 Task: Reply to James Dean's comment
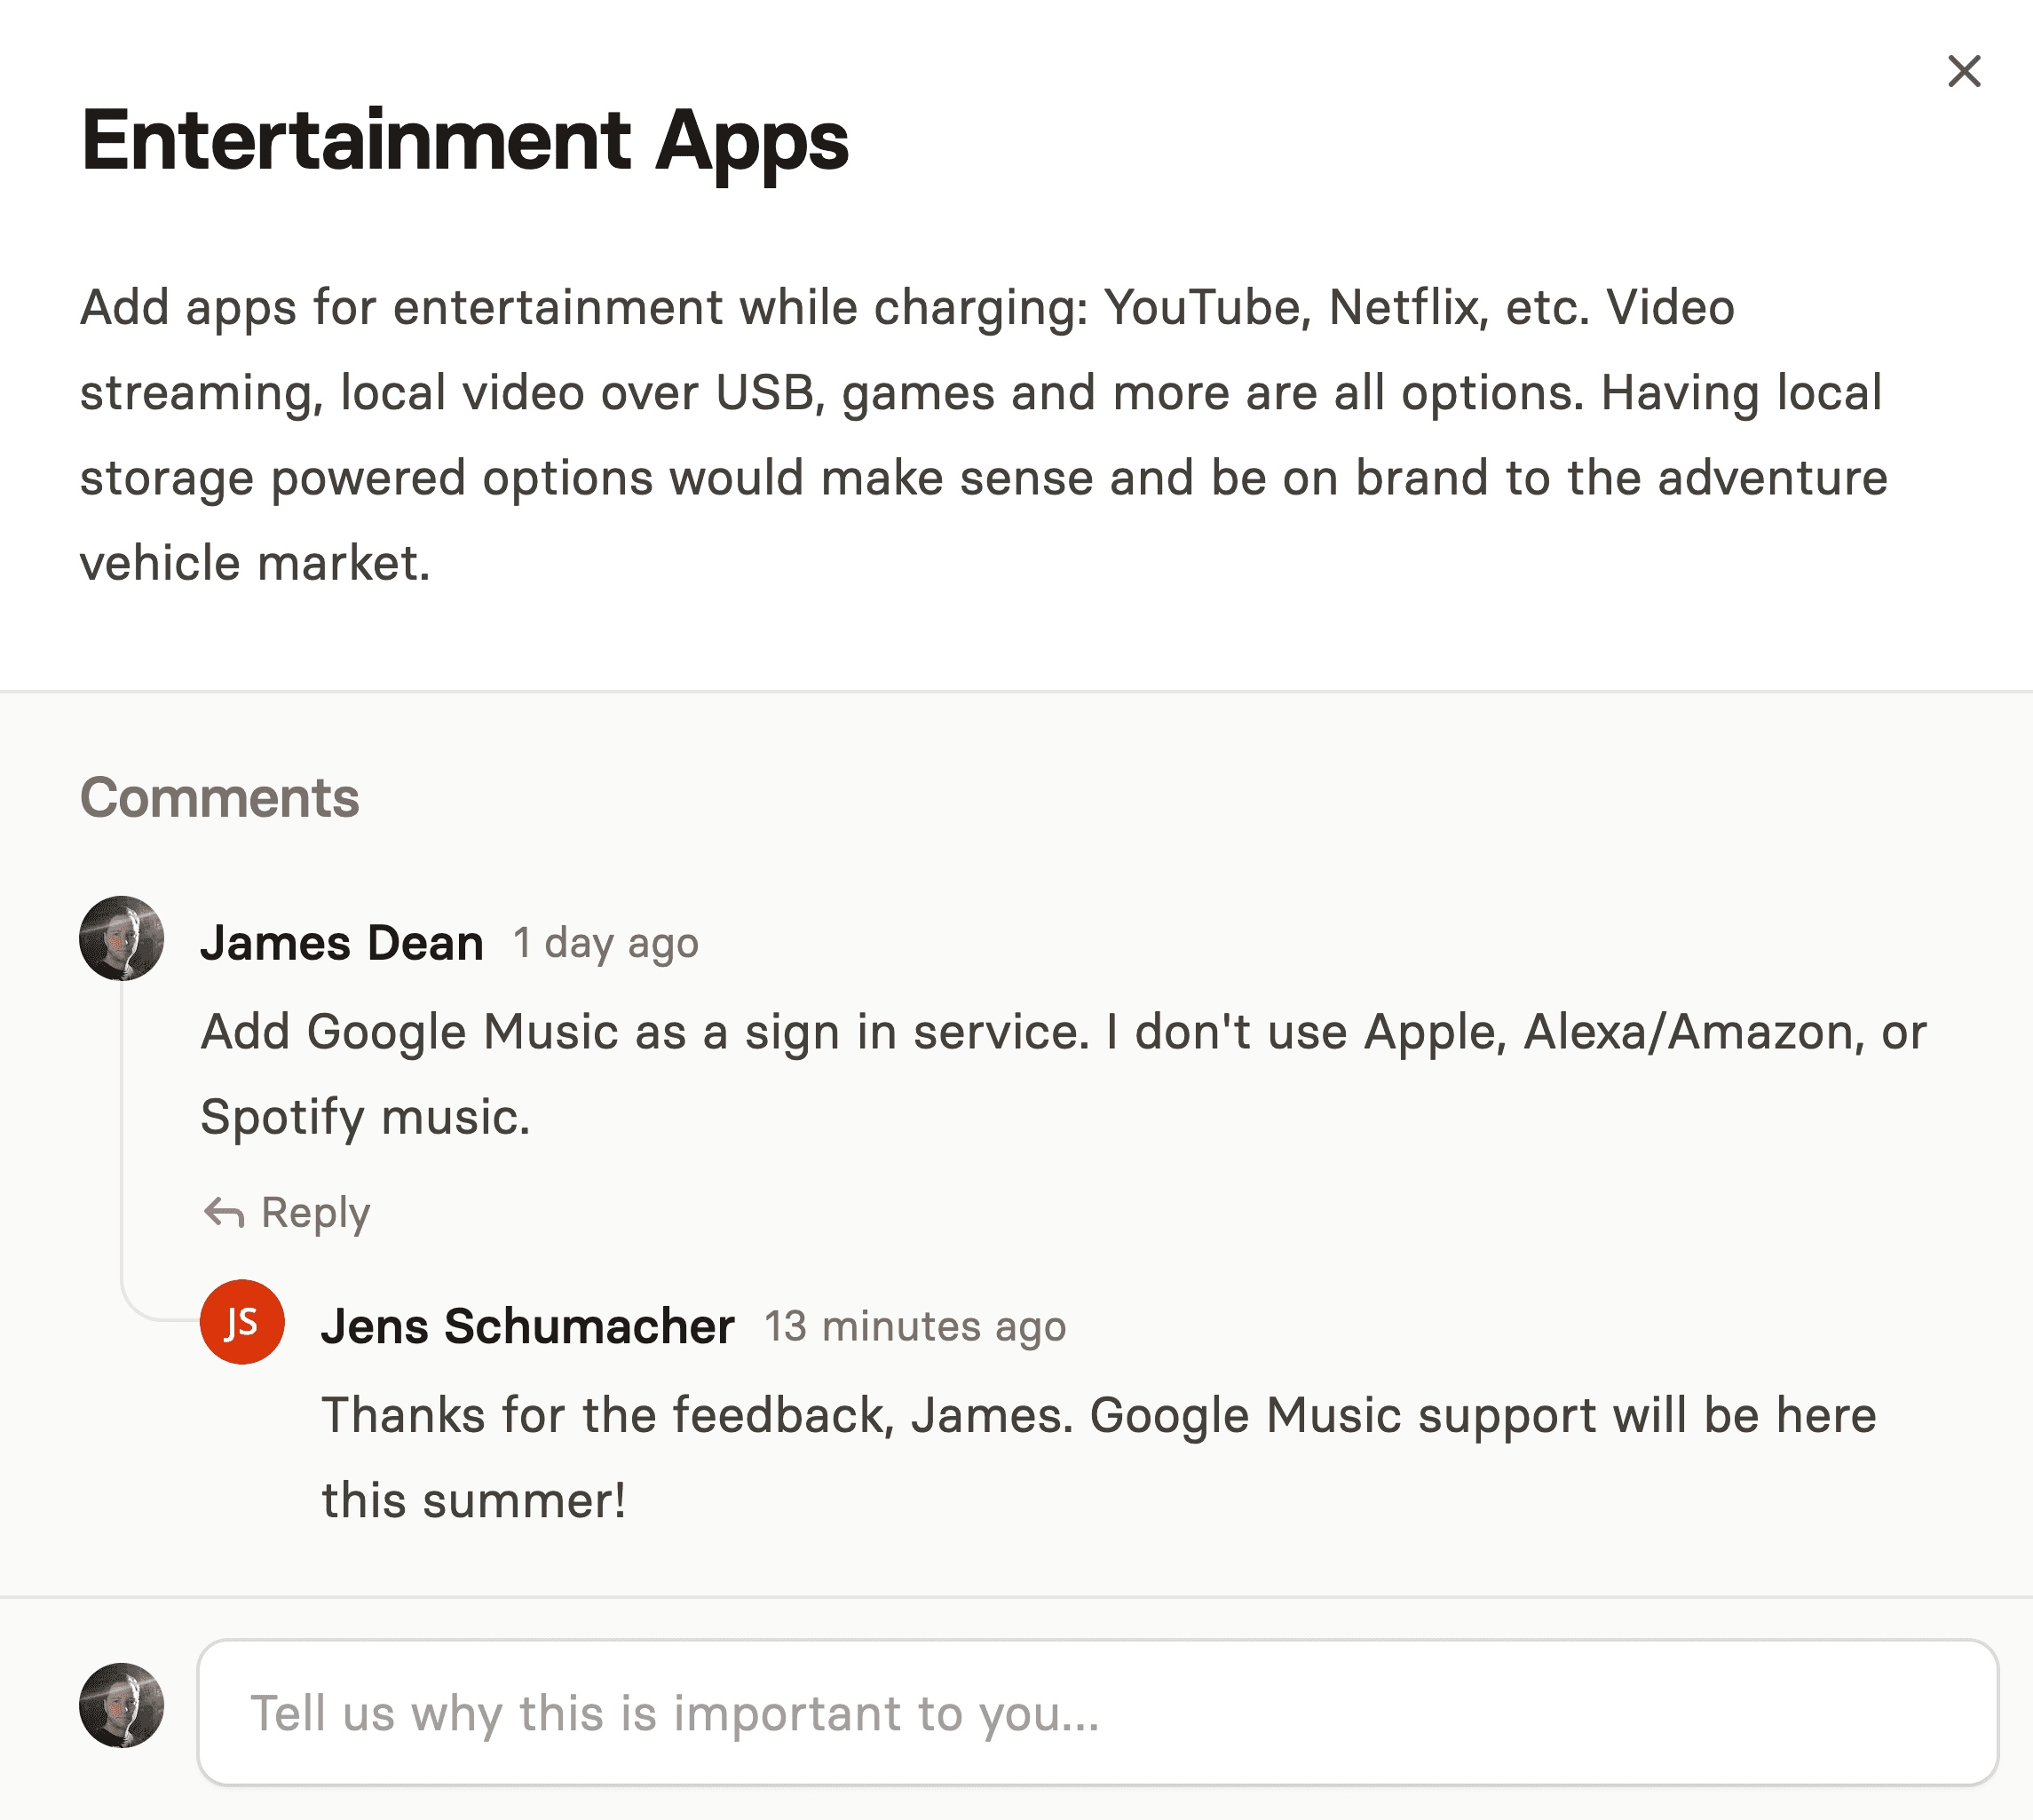click(x=286, y=1213)
